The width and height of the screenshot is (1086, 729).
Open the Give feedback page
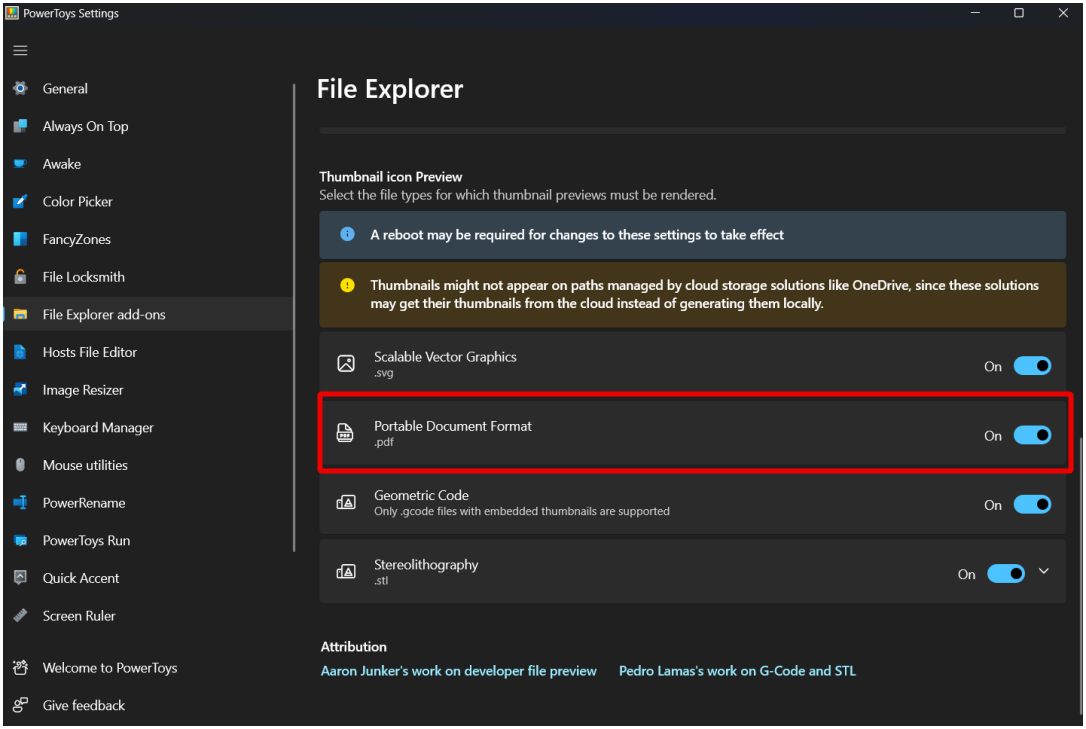pos(83,706)
